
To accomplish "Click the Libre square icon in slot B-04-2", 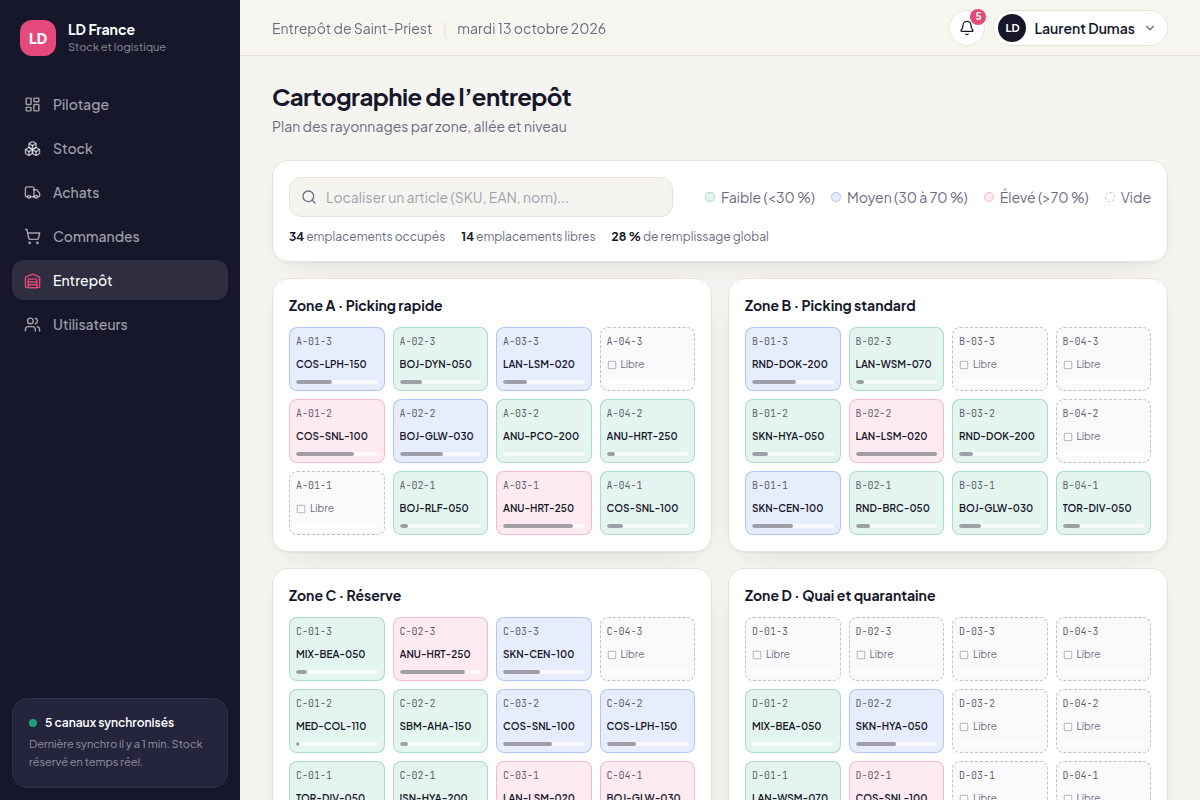I will coord(1068,437).
